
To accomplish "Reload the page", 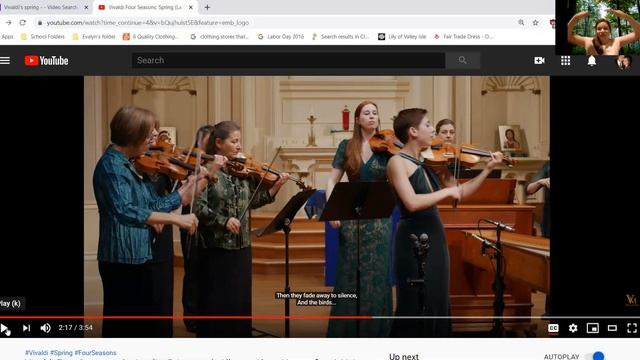I will [23, 23].
